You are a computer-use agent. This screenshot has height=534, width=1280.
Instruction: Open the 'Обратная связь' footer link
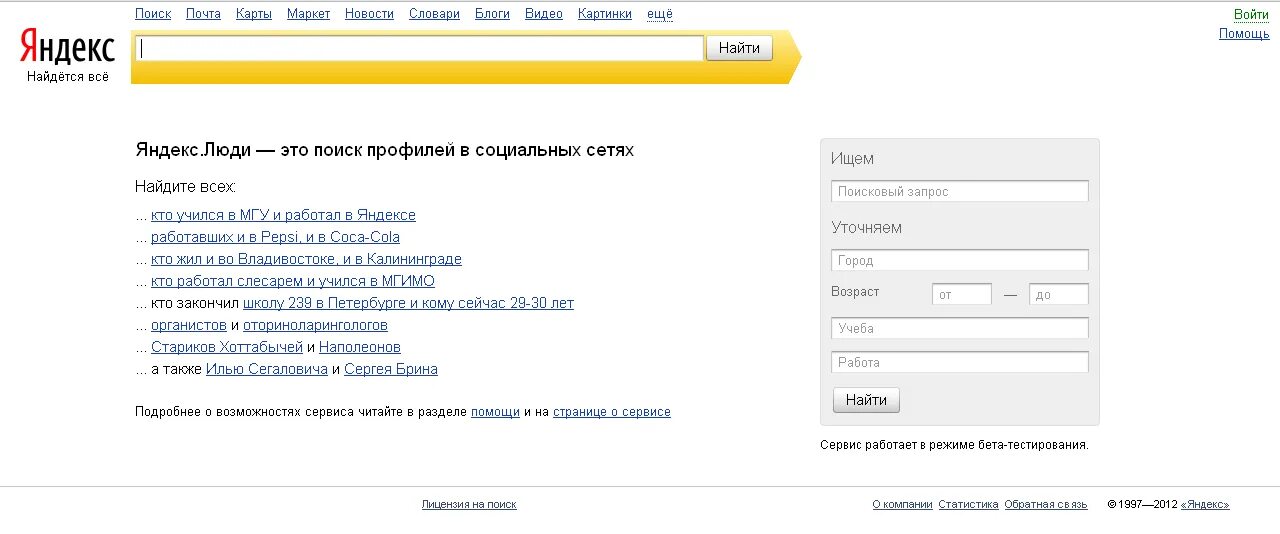1046,505
